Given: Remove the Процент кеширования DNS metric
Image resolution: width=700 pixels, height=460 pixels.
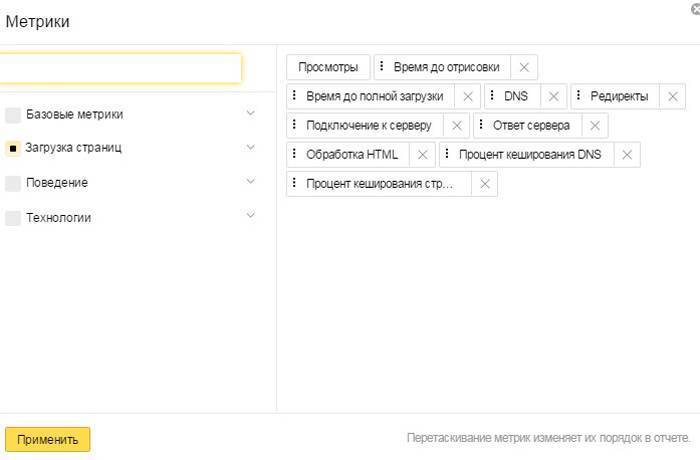Looking at the screenshot, I should coord(626,155).
